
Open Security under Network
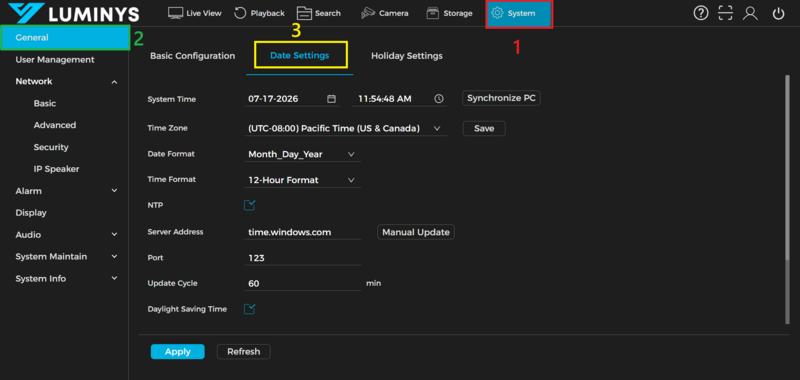click(x=51, y=147)
